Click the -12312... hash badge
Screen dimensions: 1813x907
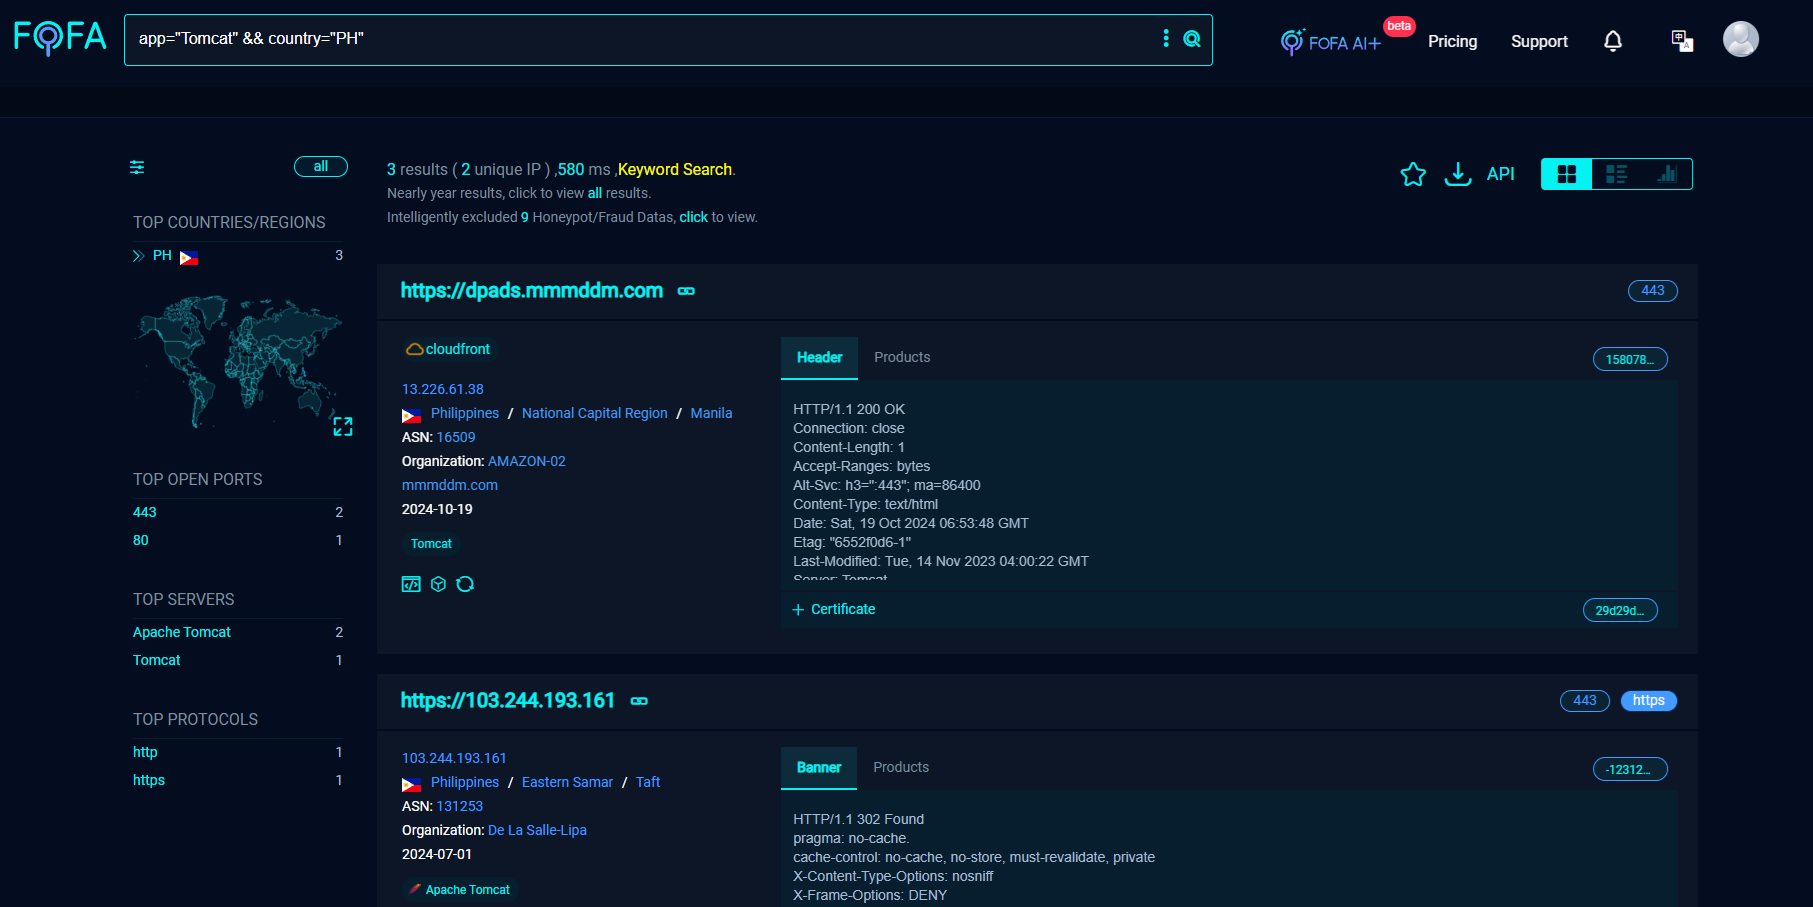coord(1630,769)
